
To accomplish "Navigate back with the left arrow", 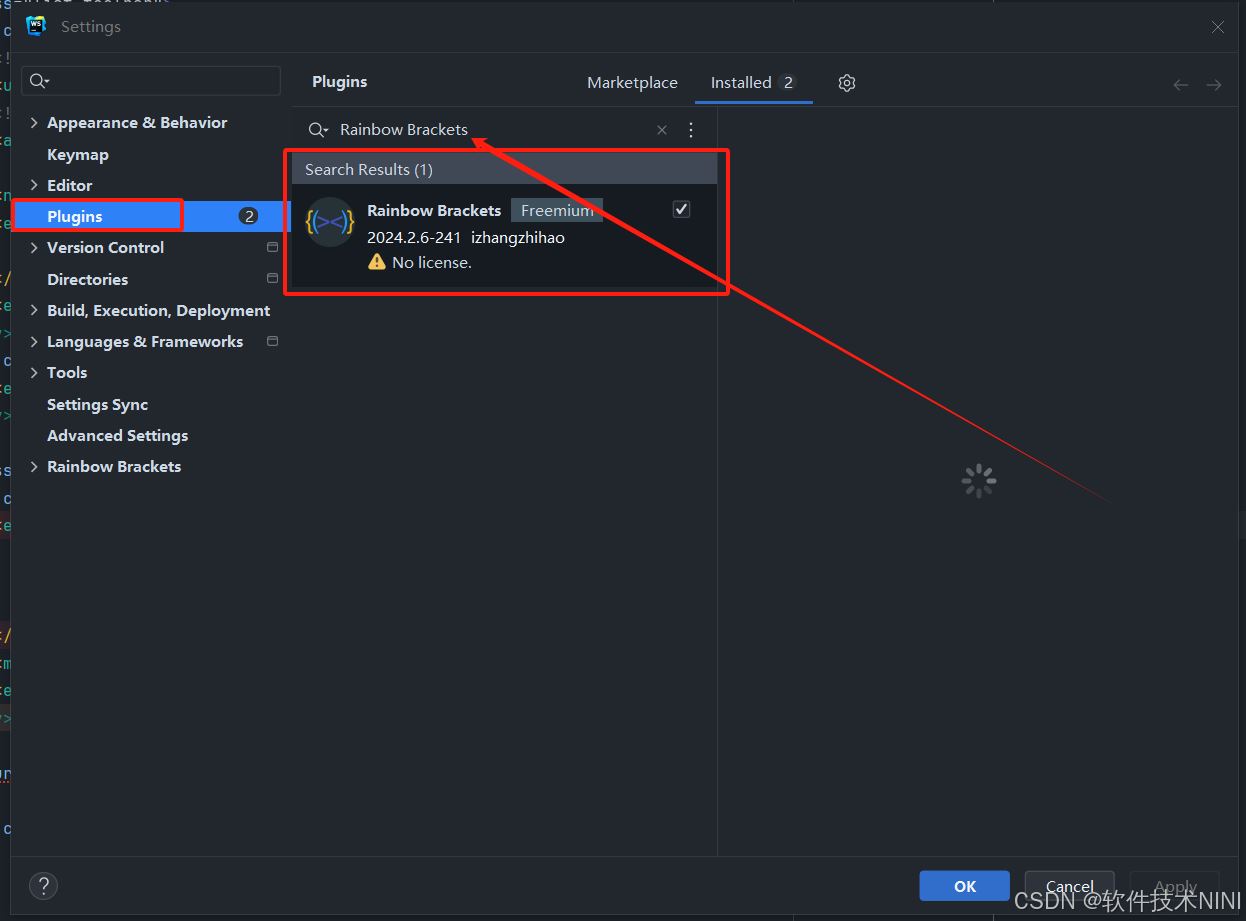I will click(1181, 85).
